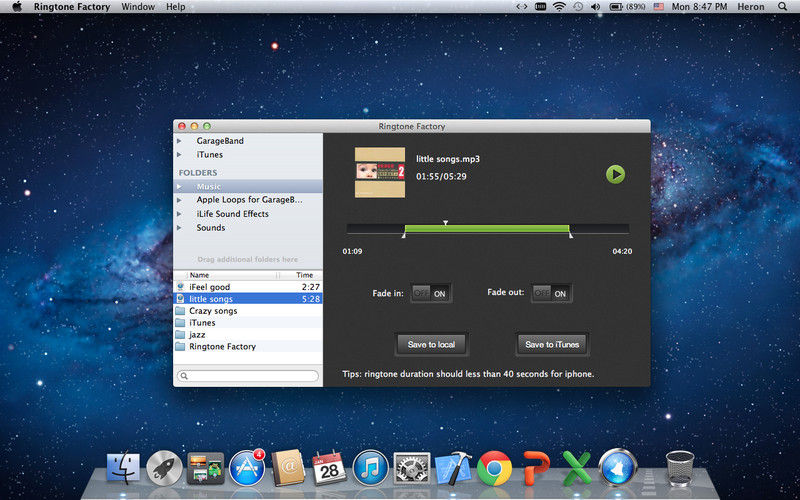Expand the GarageBand source
800x500 pixels.
(x=179, y=141)
